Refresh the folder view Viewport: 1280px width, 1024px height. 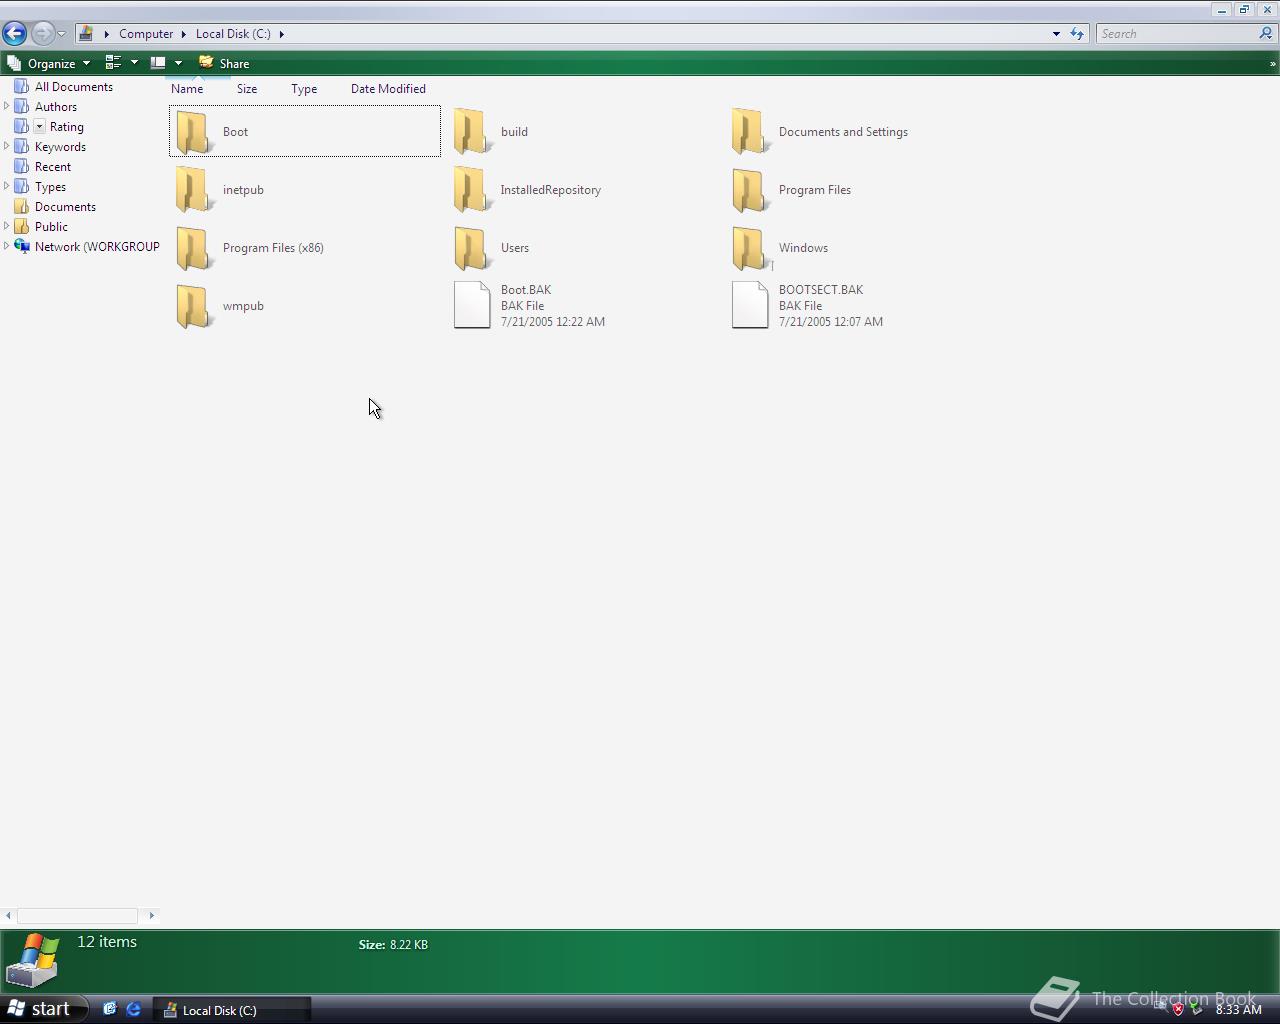pyautogui.click(x=1077, y=34)
